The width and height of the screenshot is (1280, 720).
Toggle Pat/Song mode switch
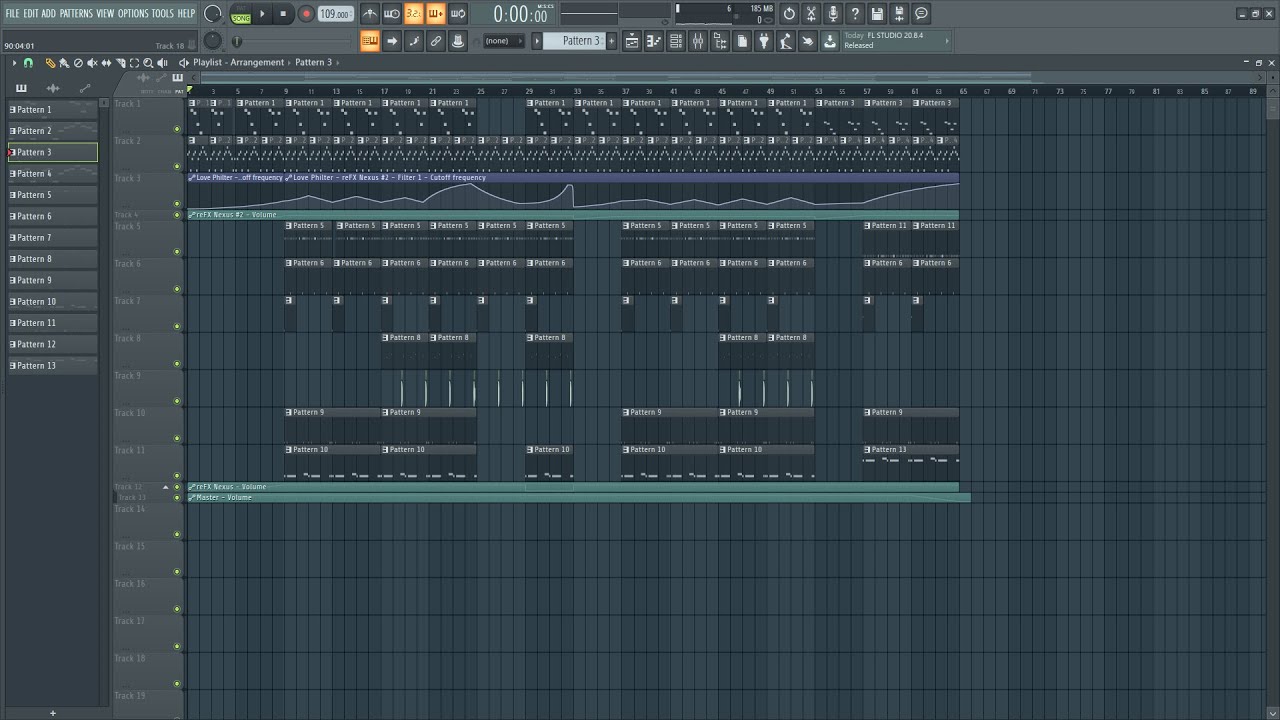click(x=241, y=14)
